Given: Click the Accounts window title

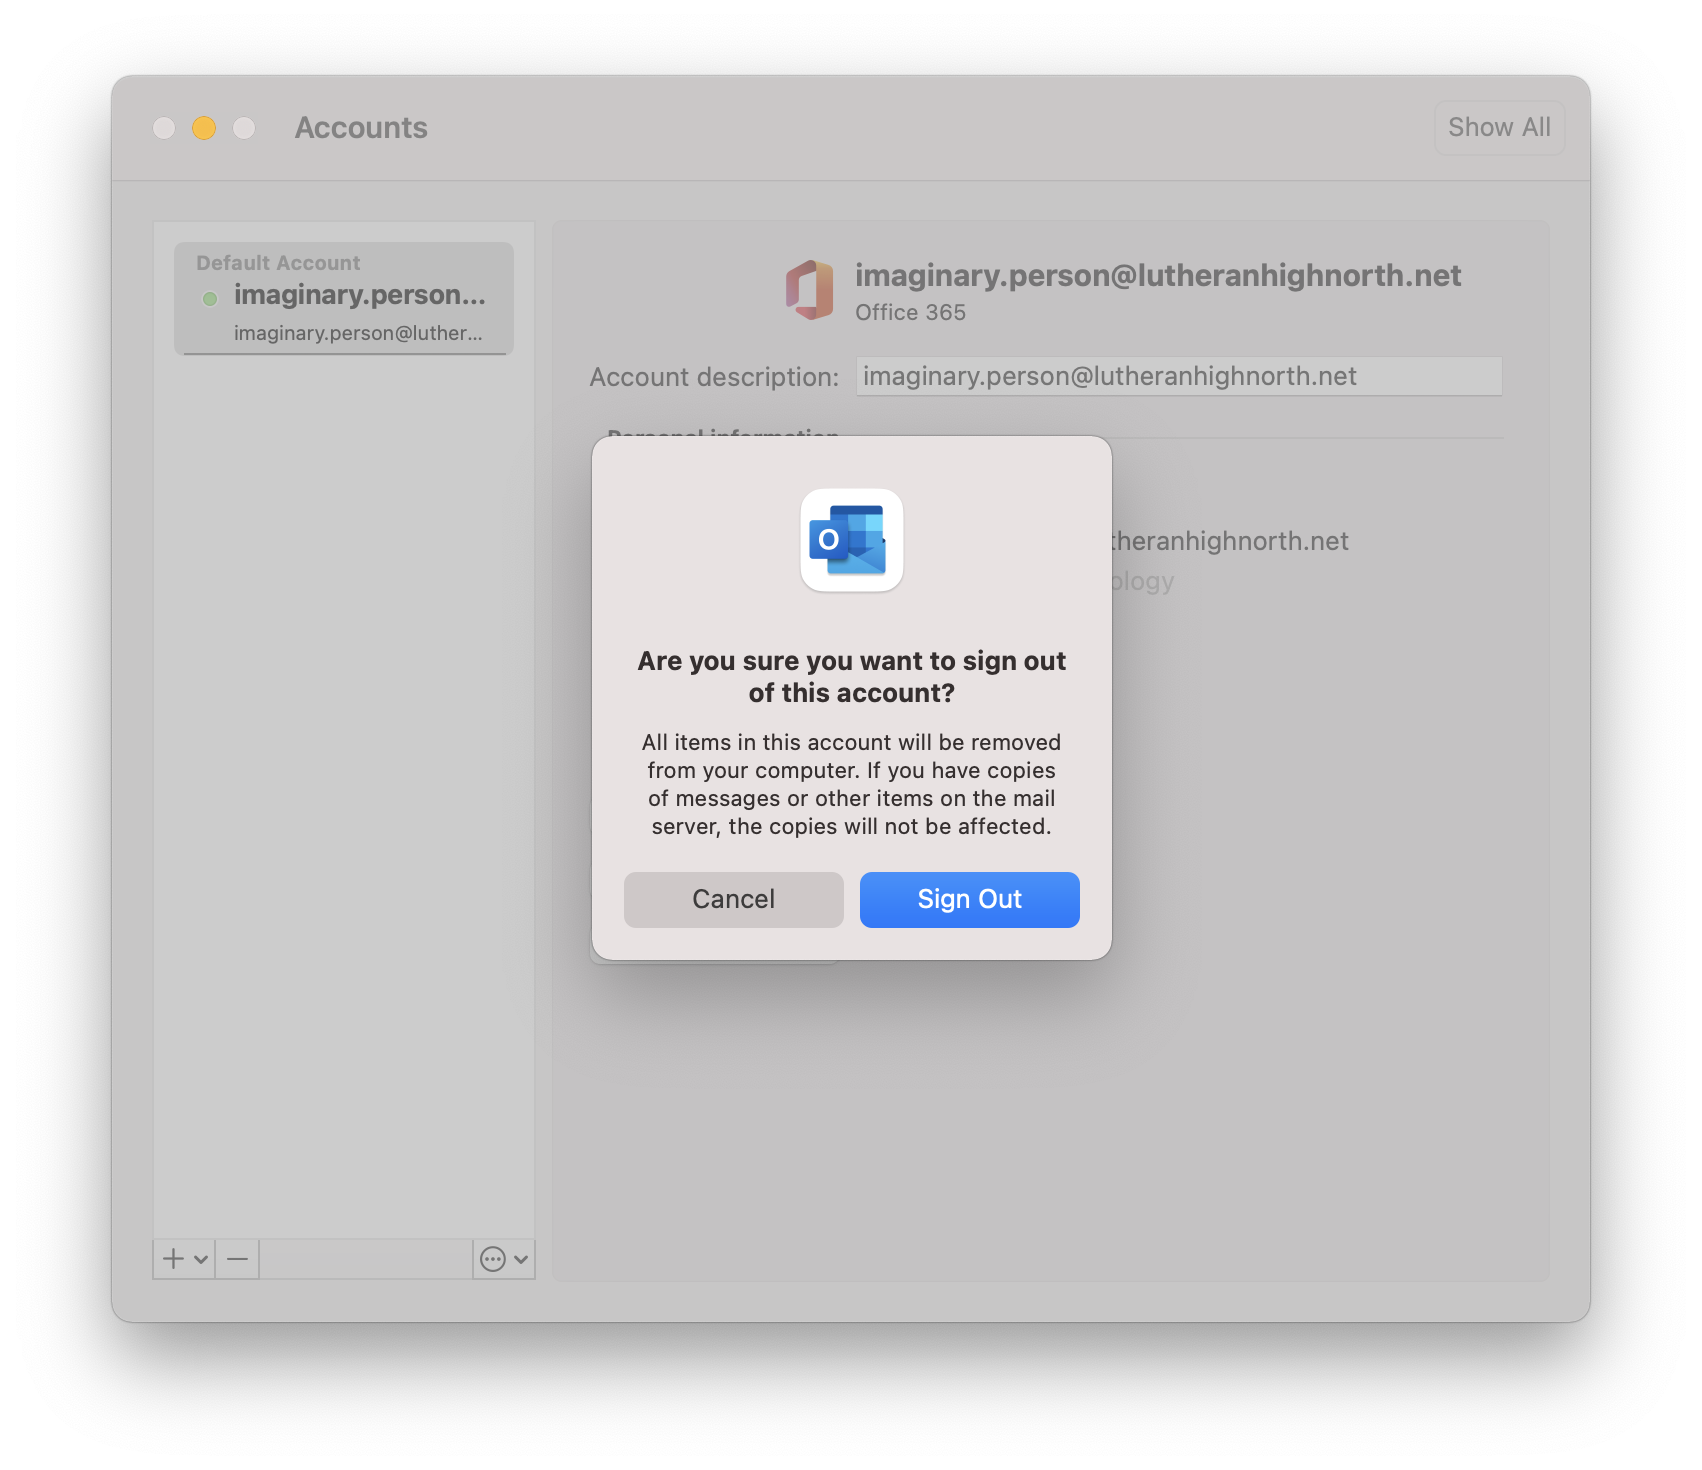Looking at the screenshot, I should pyautogui.click(x=361, y=127).
